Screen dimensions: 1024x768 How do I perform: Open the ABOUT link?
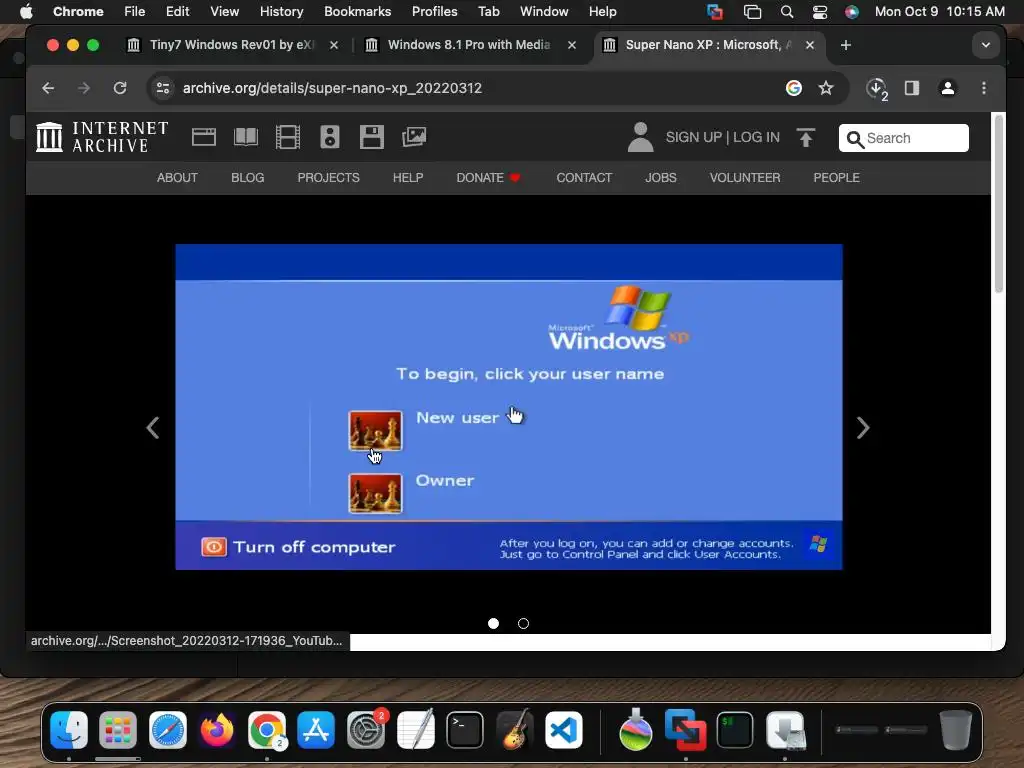[177, 178]
